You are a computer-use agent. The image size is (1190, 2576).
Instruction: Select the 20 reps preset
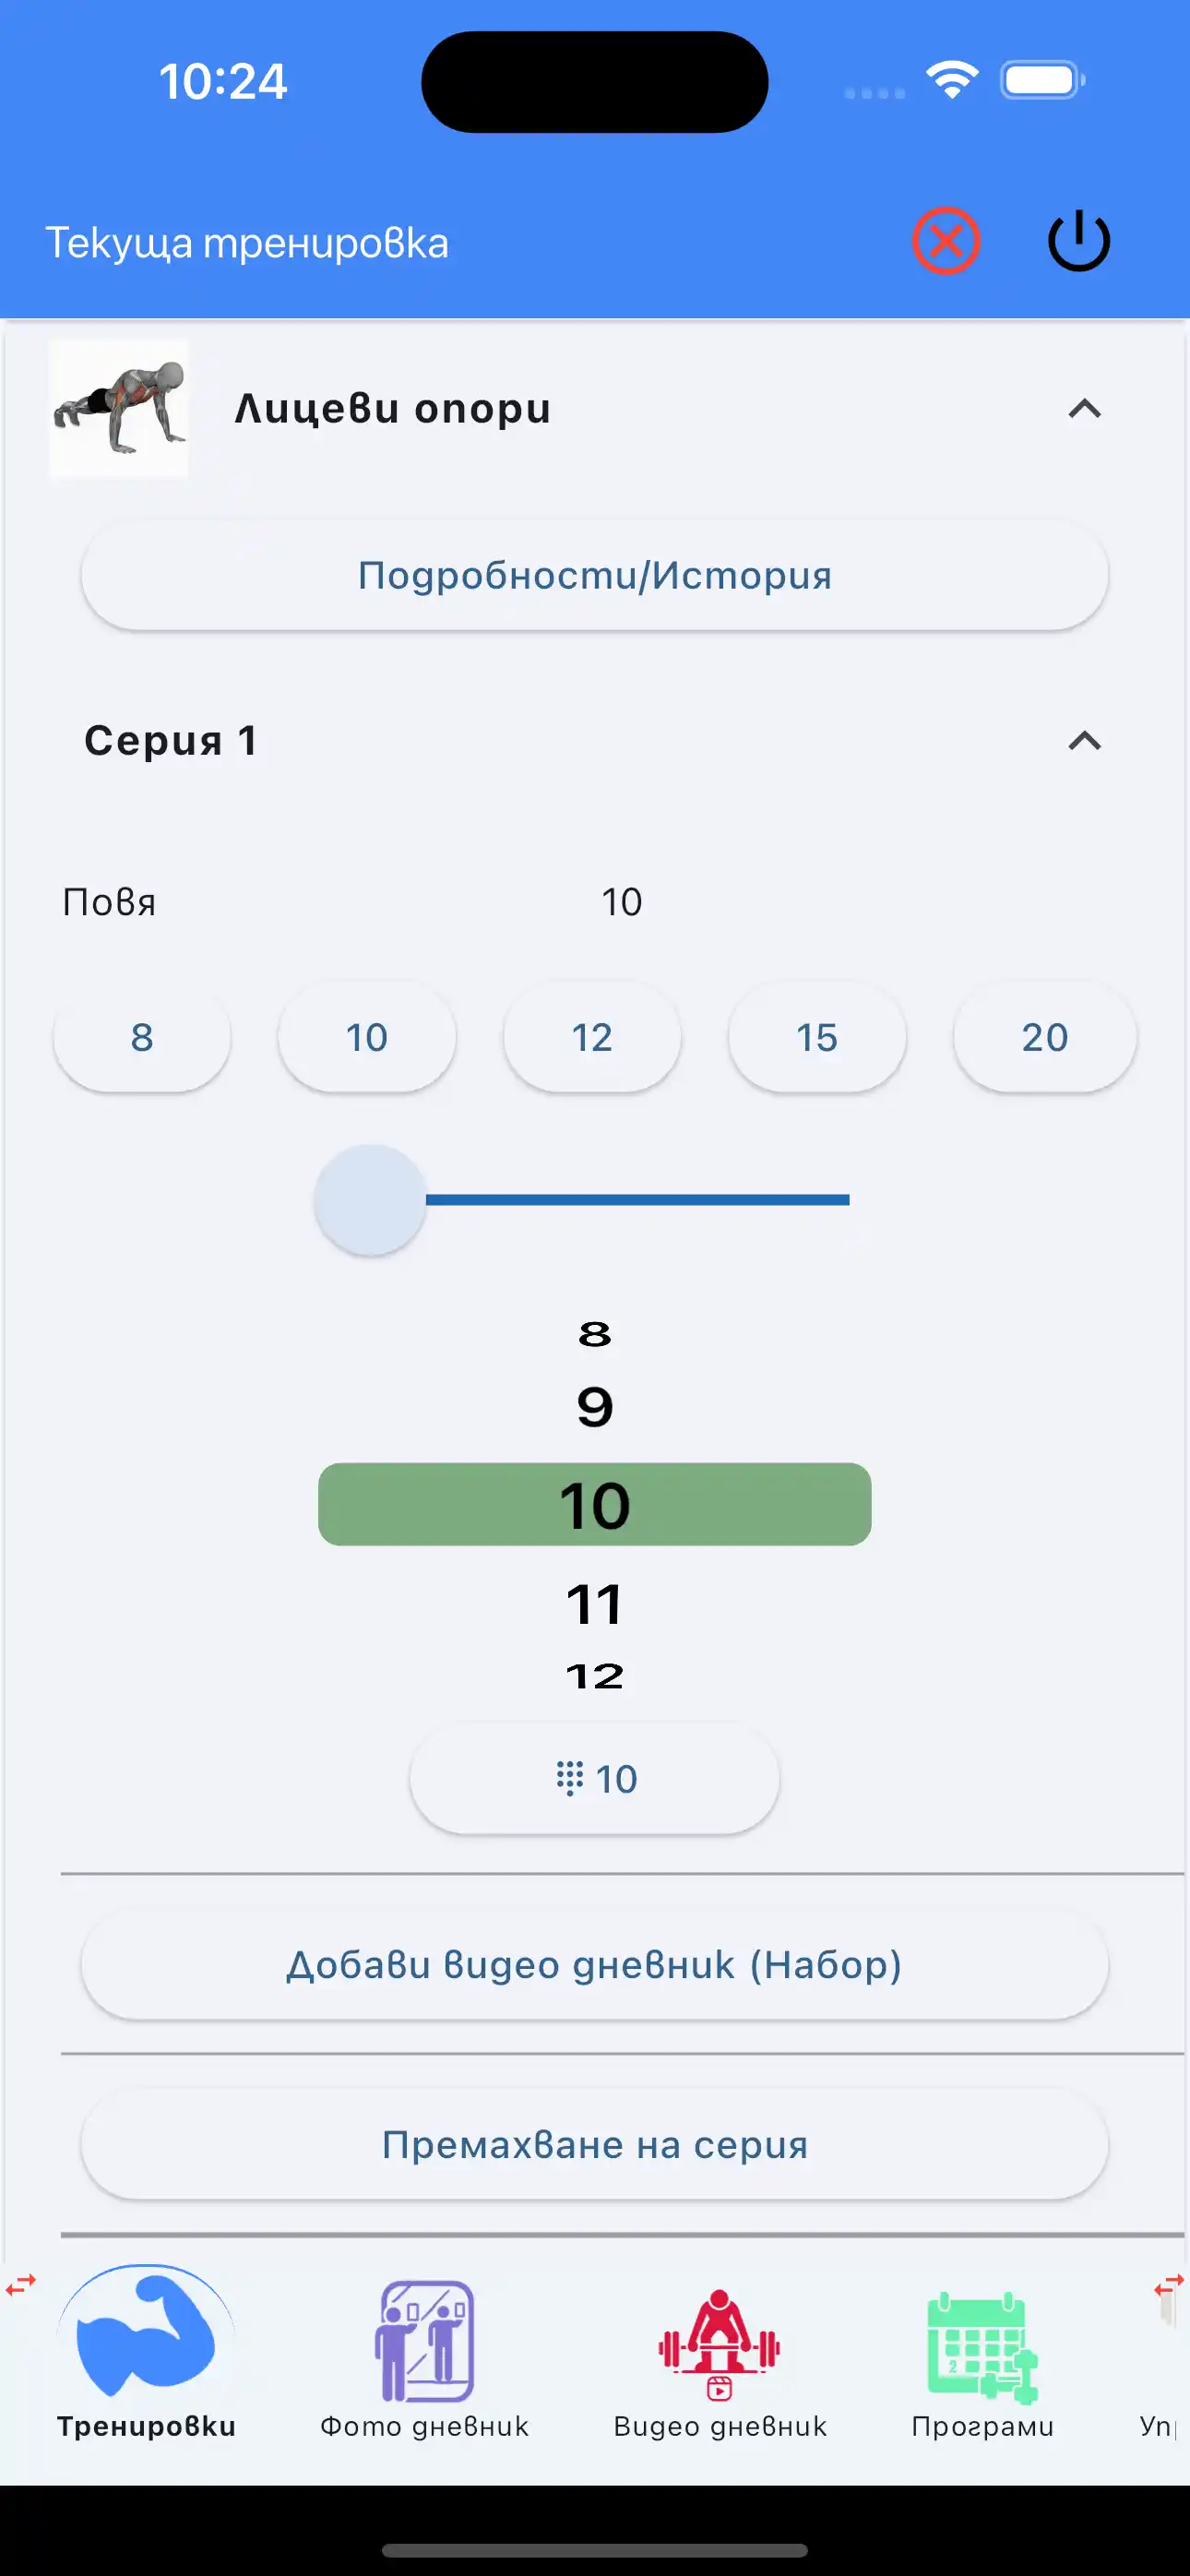tap(1044, 1037)
